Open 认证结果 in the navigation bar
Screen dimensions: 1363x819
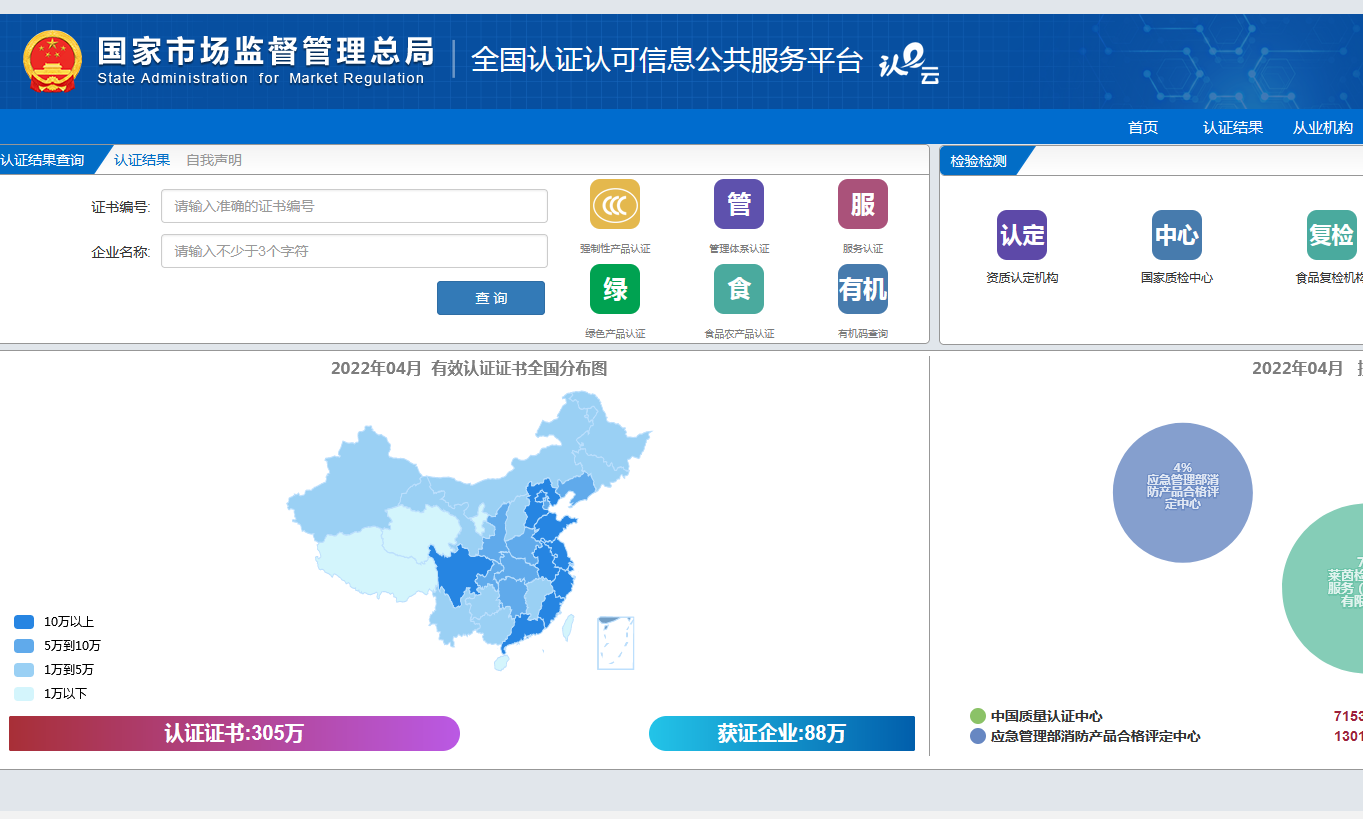(x=1233, y=127)
